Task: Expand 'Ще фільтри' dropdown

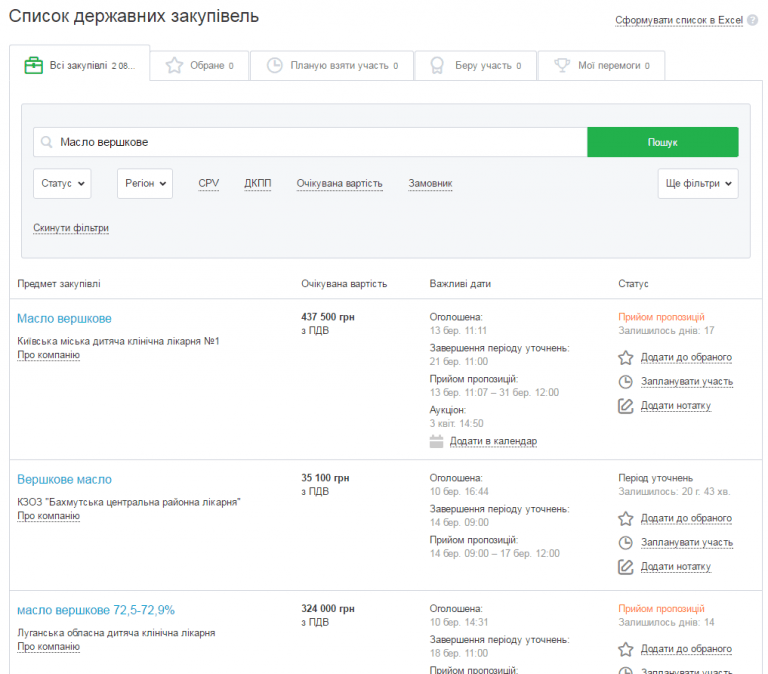Action: 698,184
